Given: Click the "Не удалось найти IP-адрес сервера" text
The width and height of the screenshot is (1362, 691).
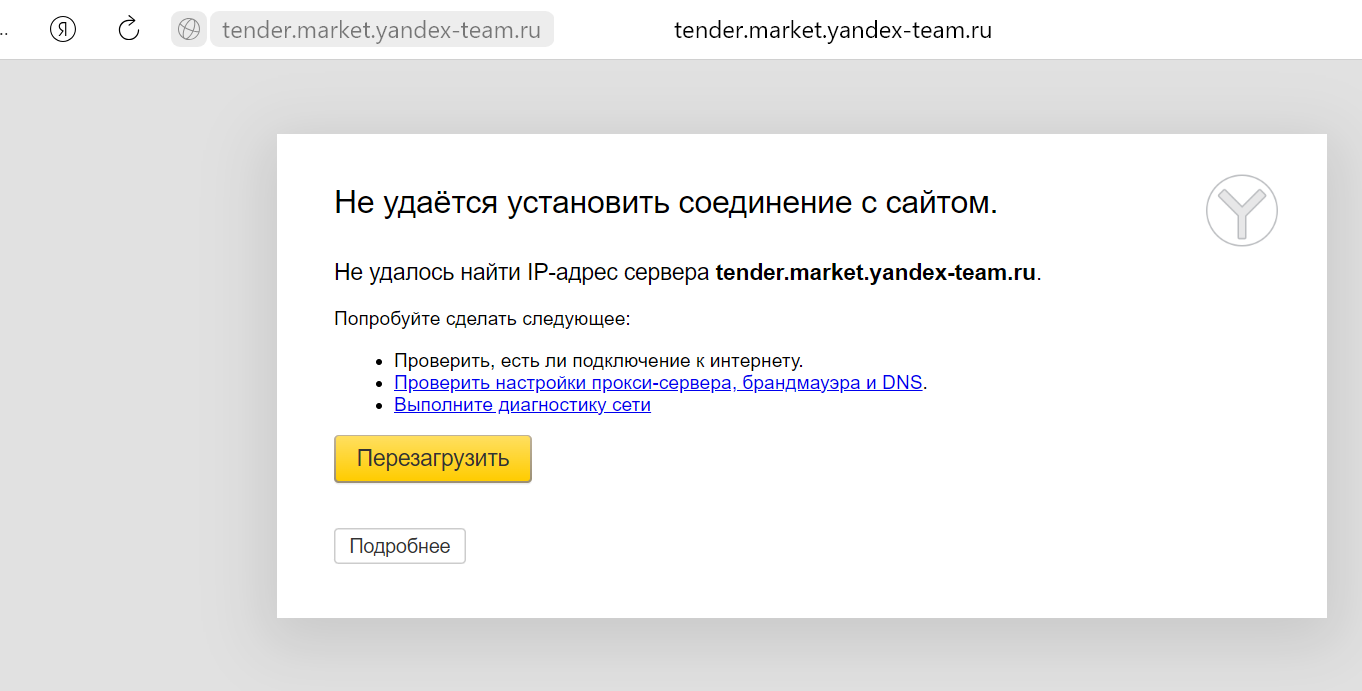Looking at the screenshot, I should 522,273.
